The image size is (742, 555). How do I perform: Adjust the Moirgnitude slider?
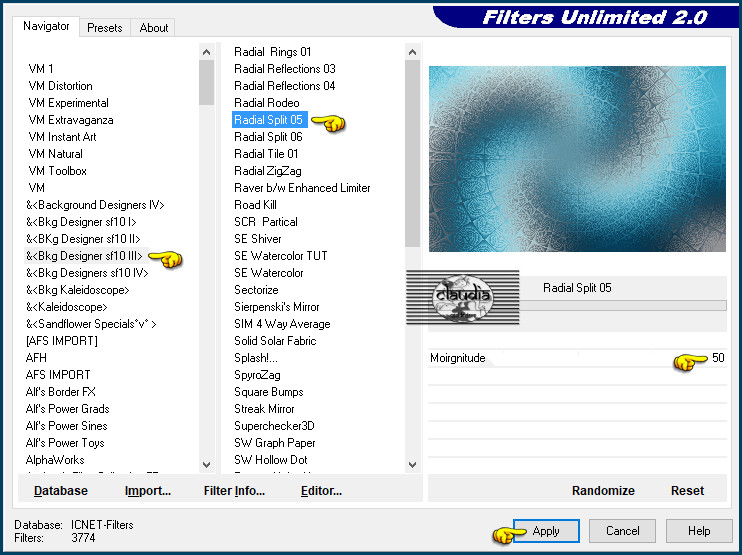click(x=577, y=358)
